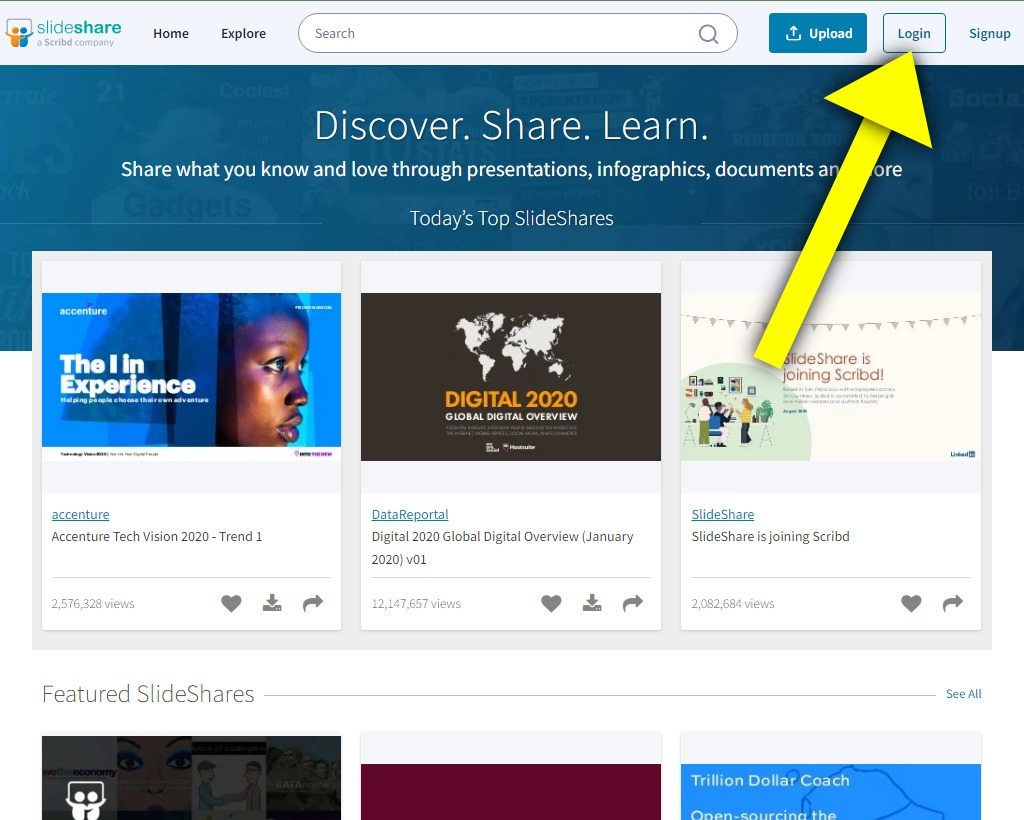Like the Accenture Tech Vision slideshow
The height and width of the screenshot is (820, 1024).
[231, 603]
